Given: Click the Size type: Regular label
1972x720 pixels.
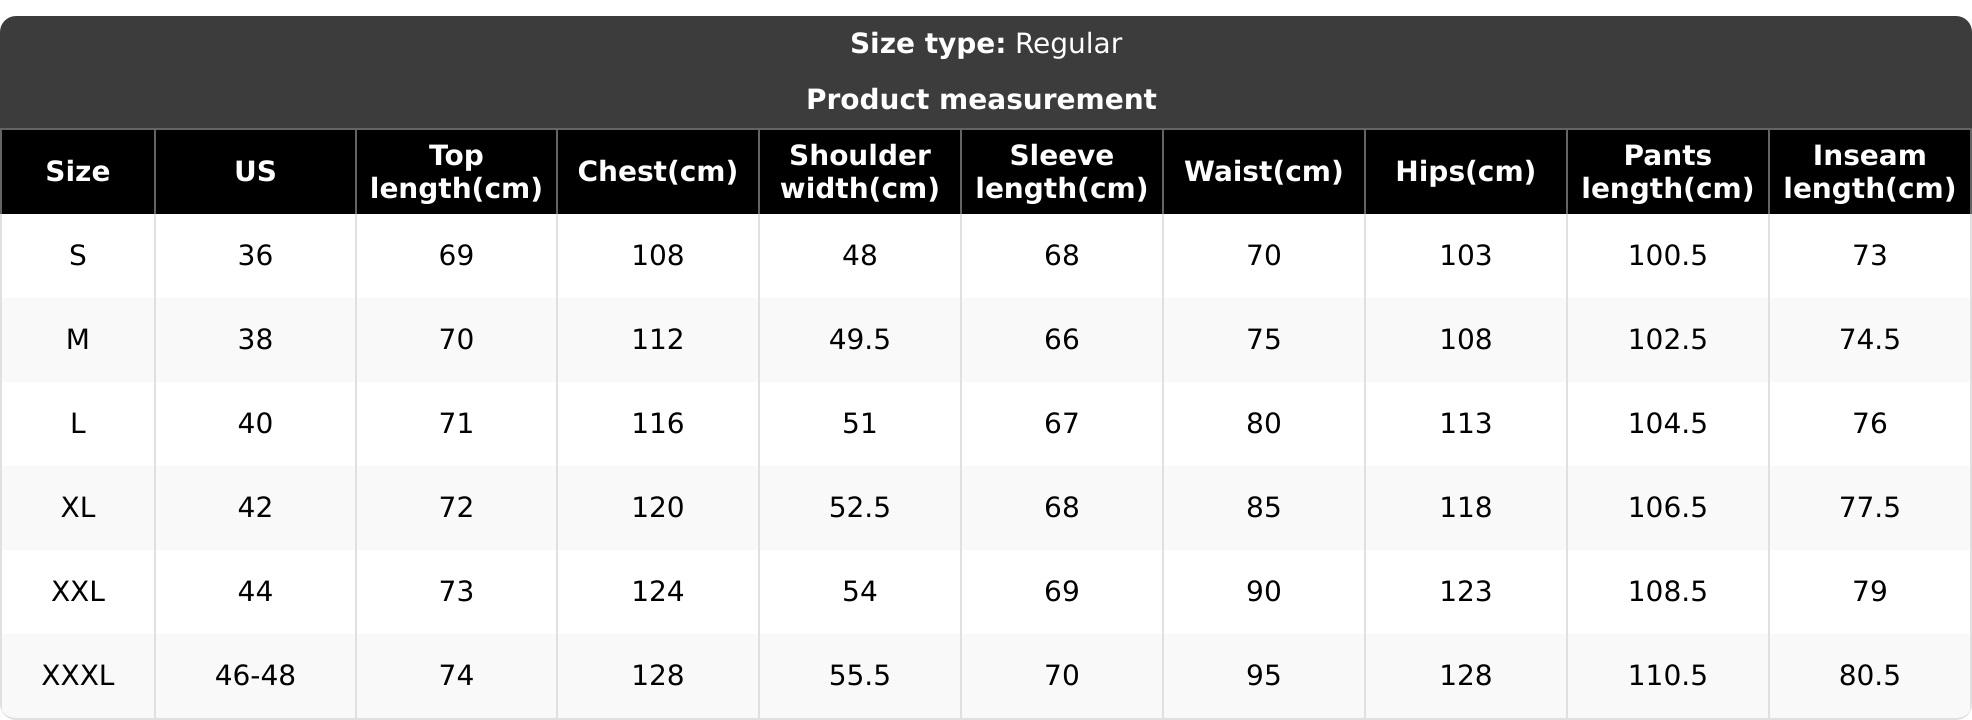Looking at the screenshot, I should [x=986, y=44].
